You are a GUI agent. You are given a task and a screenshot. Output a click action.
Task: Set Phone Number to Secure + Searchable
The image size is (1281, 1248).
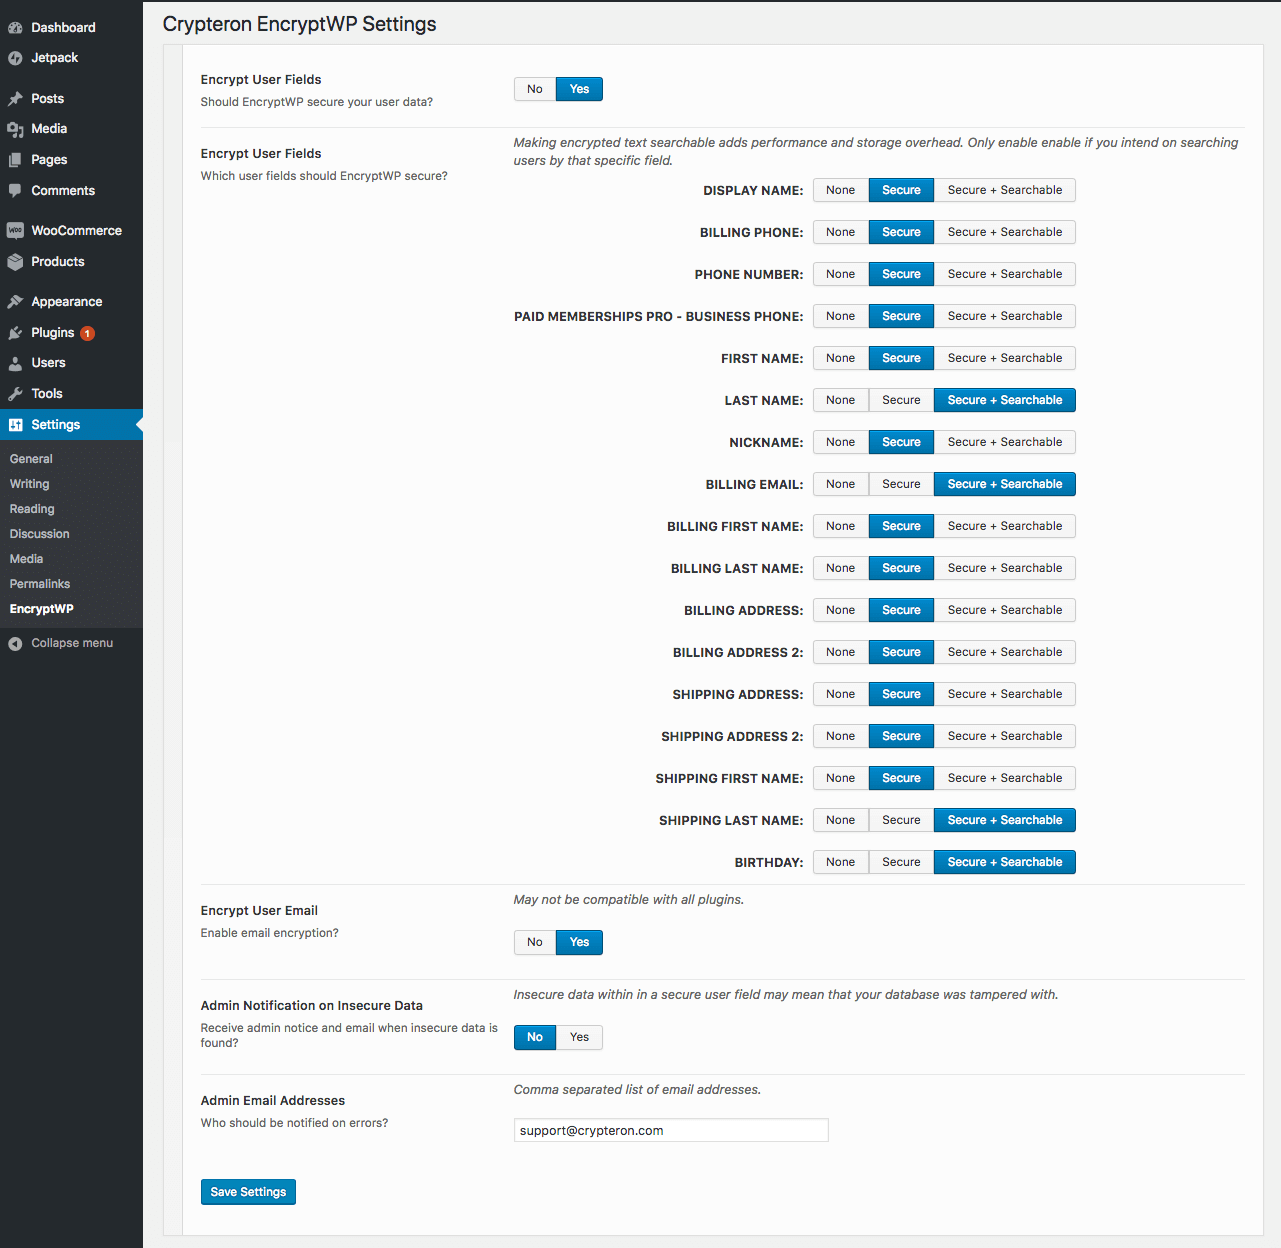point(1005,274)
